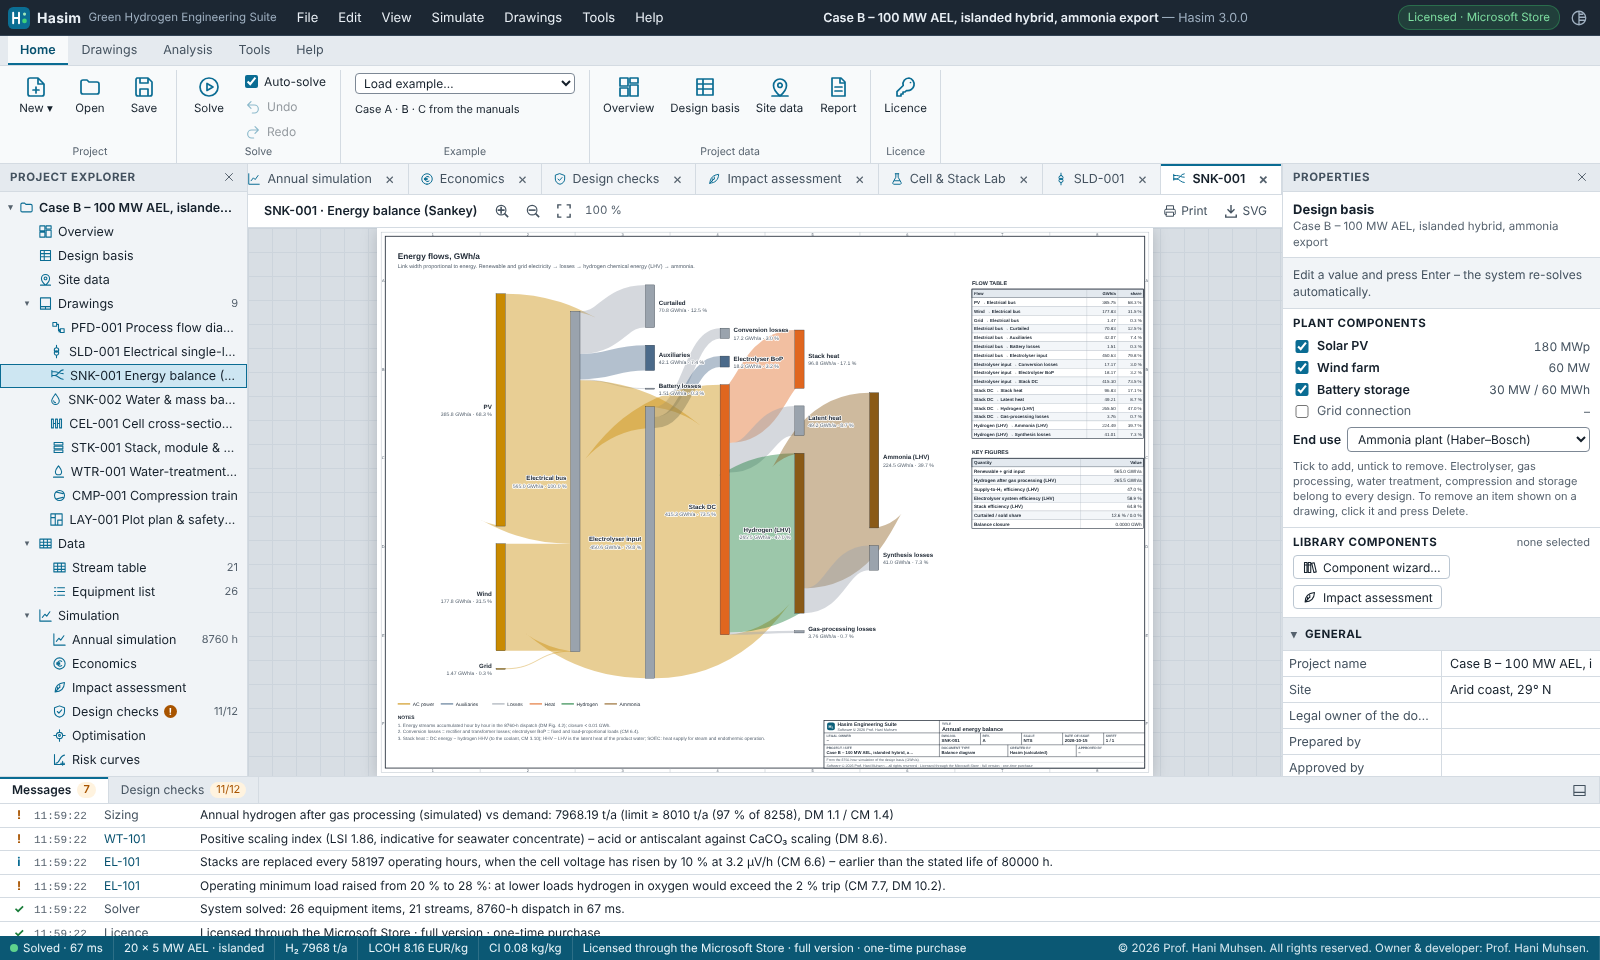Enable the Grid connection checkbox
This screenshot has width=1600, height=960.
click(1302, 411)
